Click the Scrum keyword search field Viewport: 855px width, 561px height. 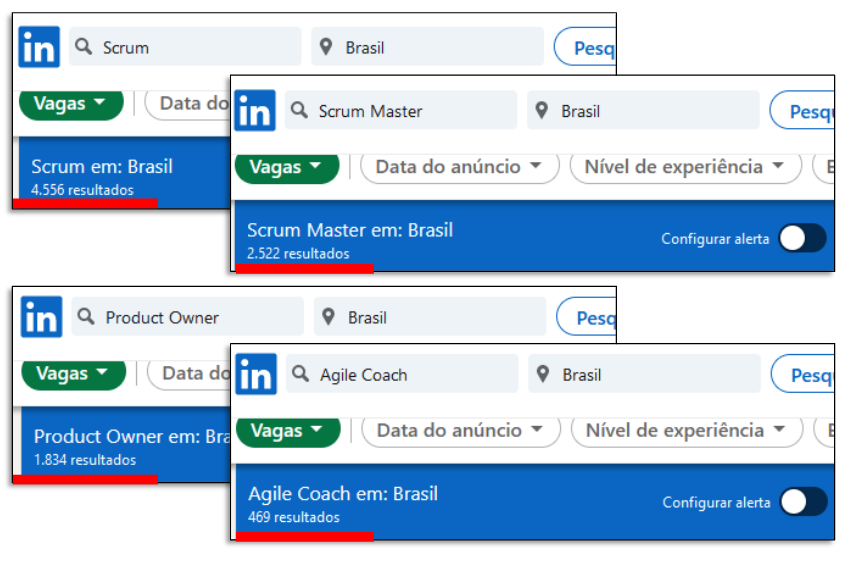[x=195, y=47]
